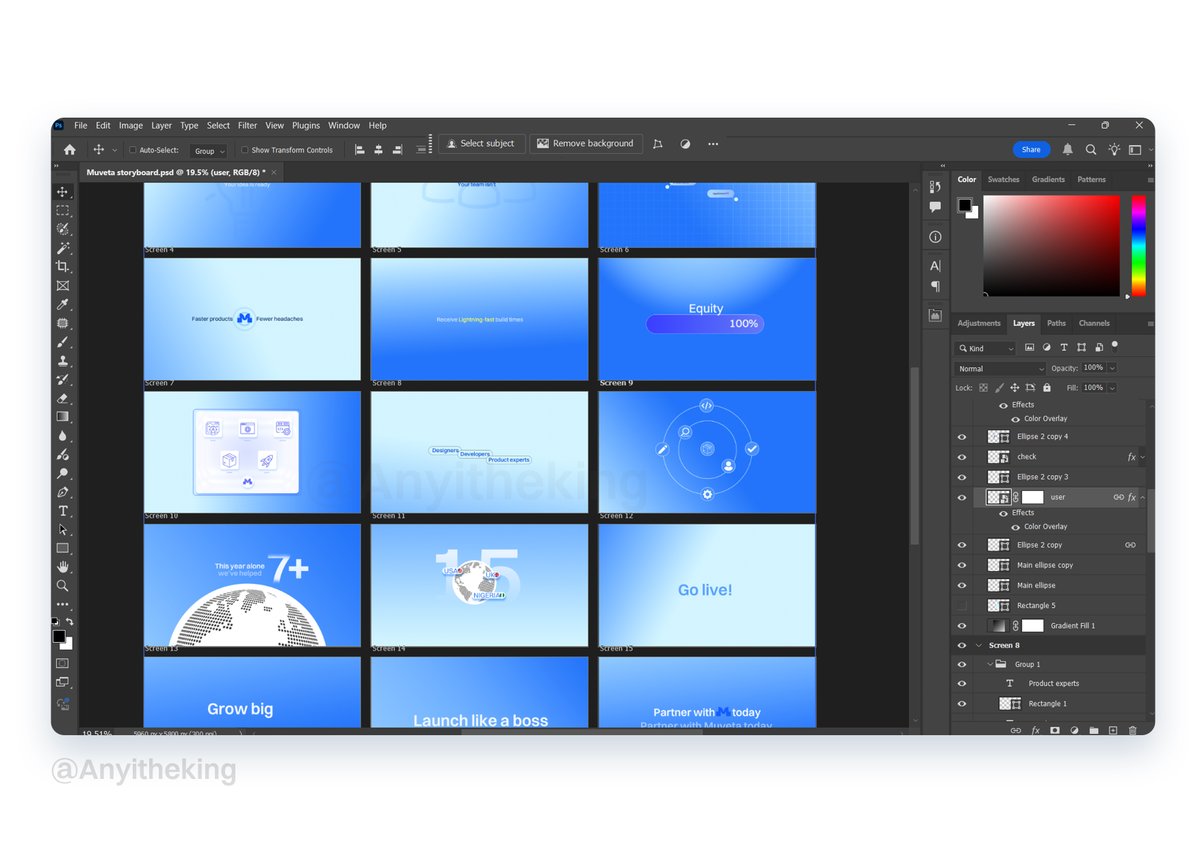The width and height of the screenshot is (1200, 848).
Task: Select the Hand tool
Action: pyautogui.click(x=62, y=567)
